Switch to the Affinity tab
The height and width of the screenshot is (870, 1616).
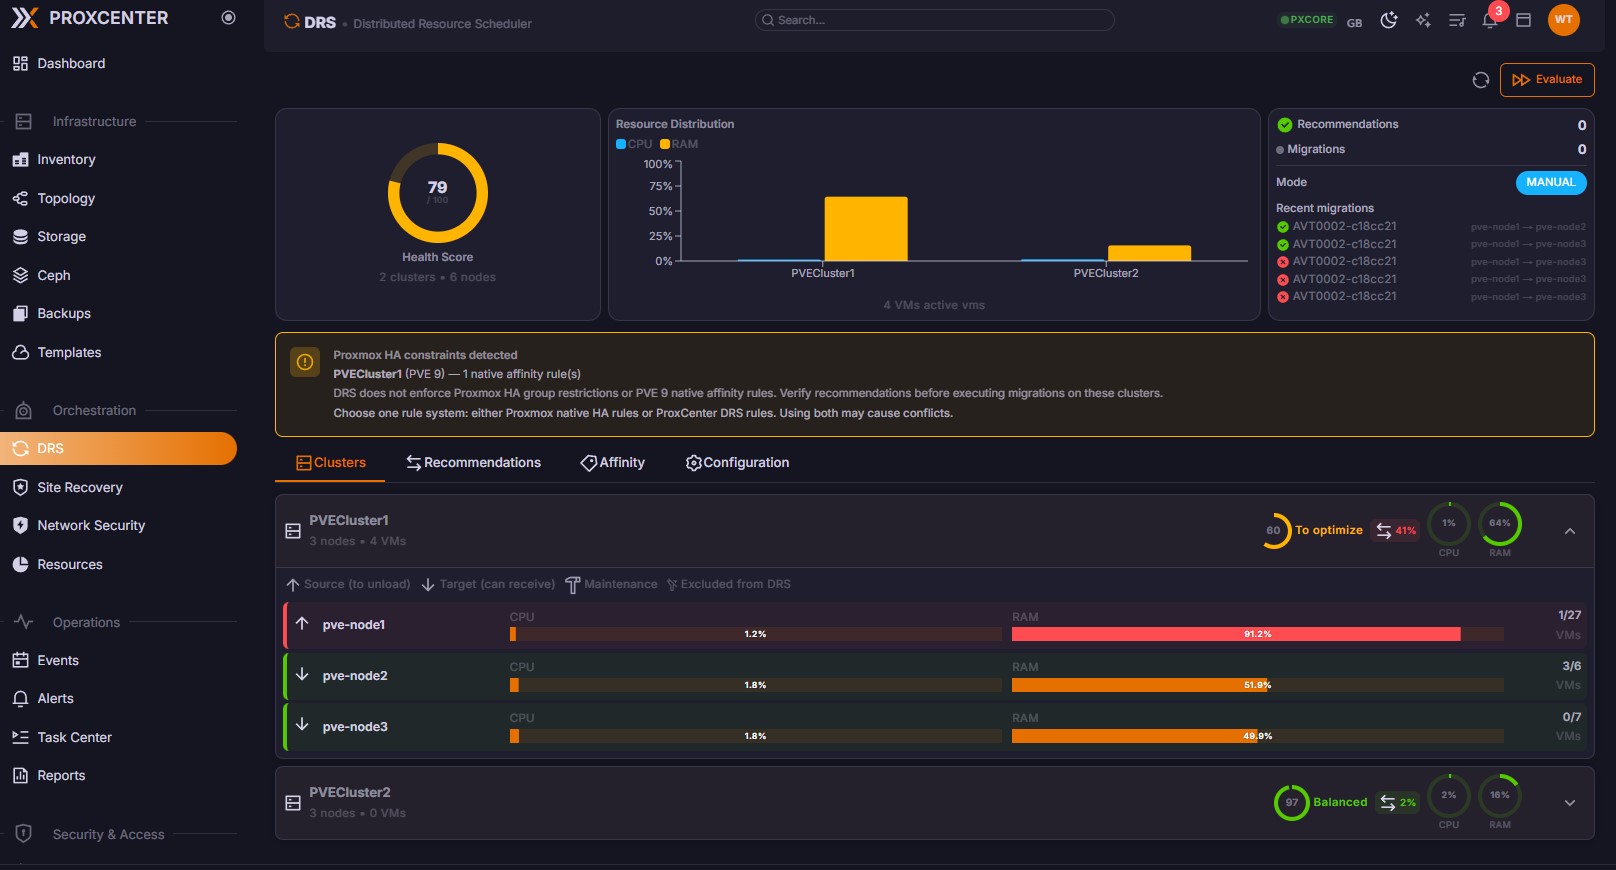coord(612,462)
